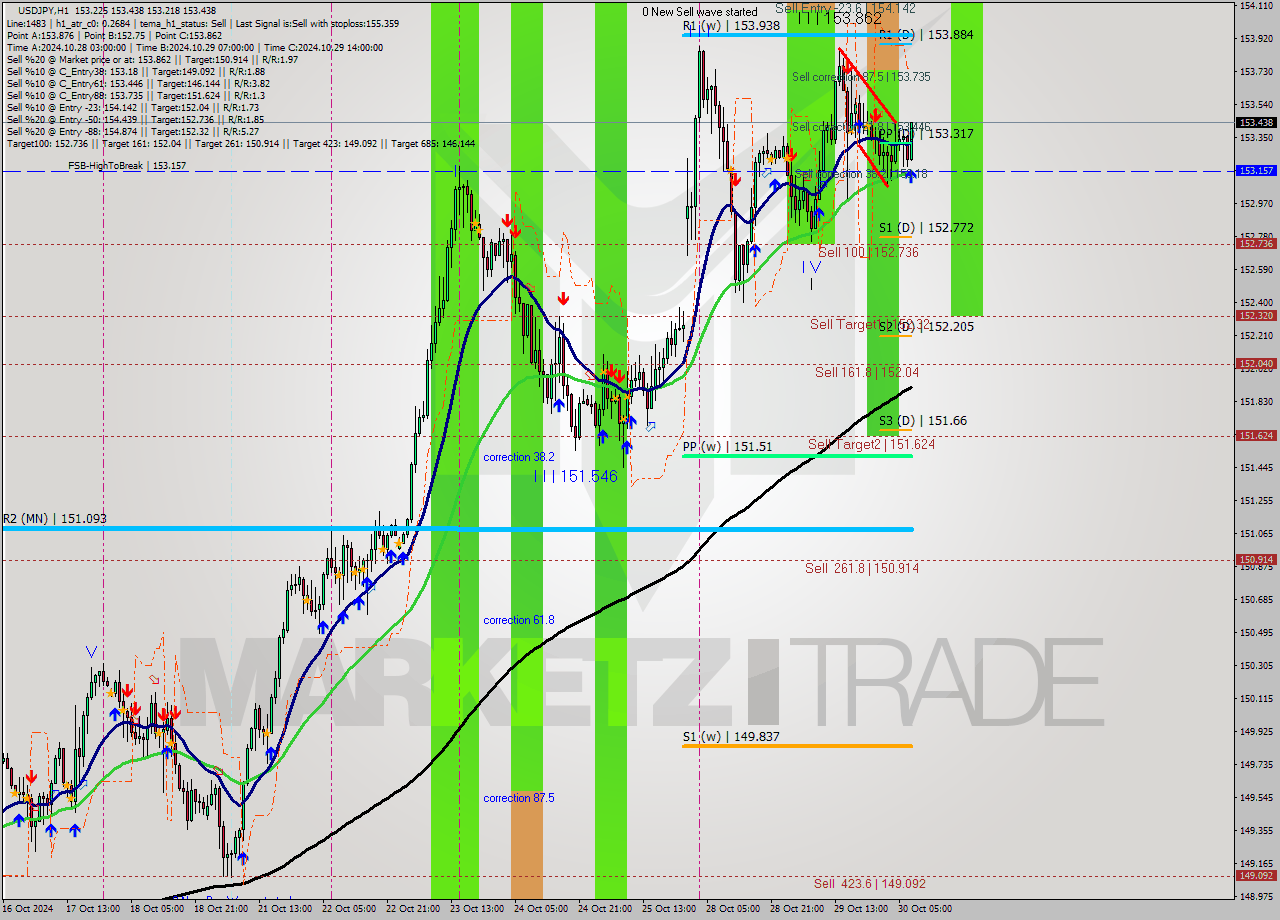This screenshot has width=1280, height=920.
Task: Select the green PP (w) horizontal line
Action: coord(797,456)
